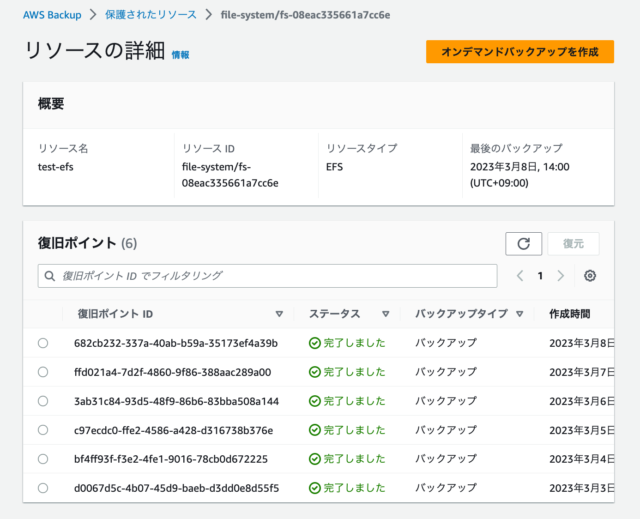The height and width of the screenshot is (519, 640).
Task: Open 保護されたリソース breadcrumb link
Action: point(151,15)
